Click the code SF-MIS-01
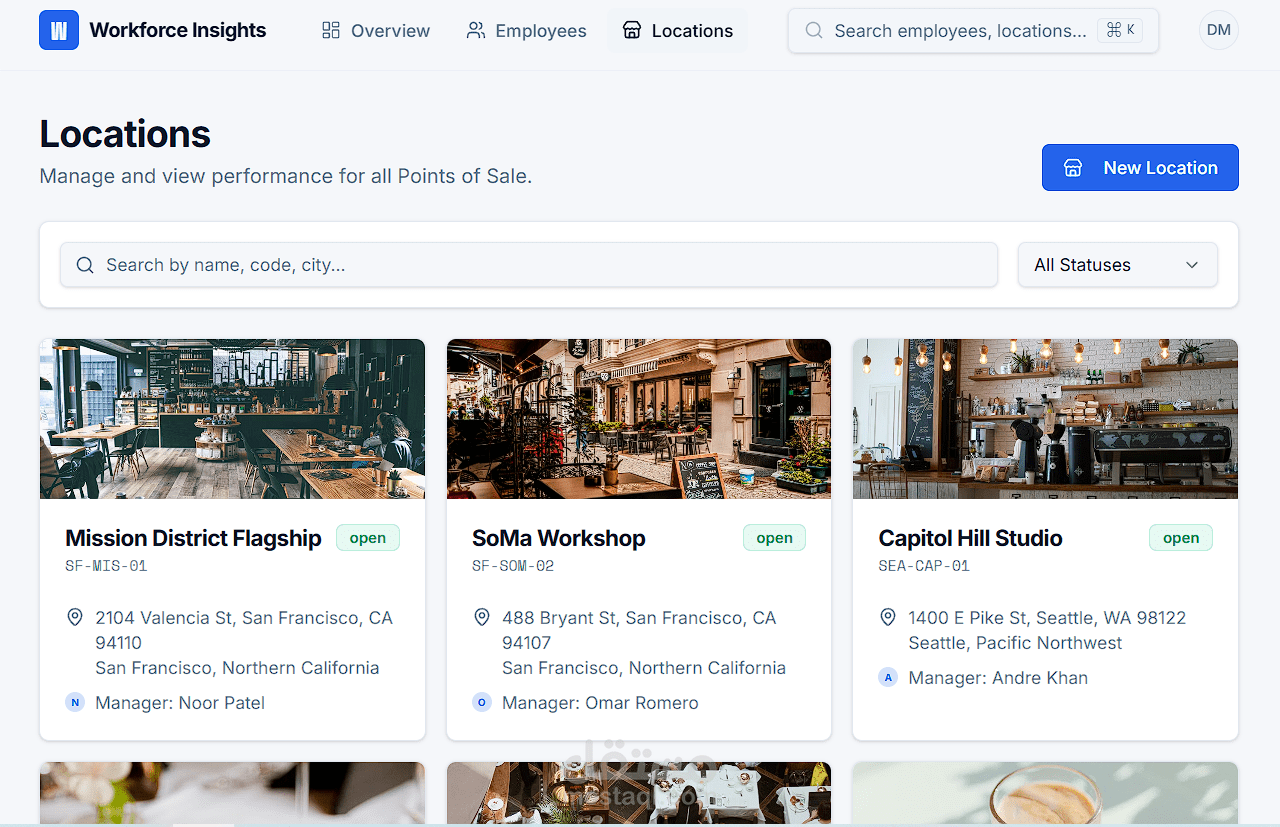Viewport: 1280px width, 827px height. click(x=107, y=566)
